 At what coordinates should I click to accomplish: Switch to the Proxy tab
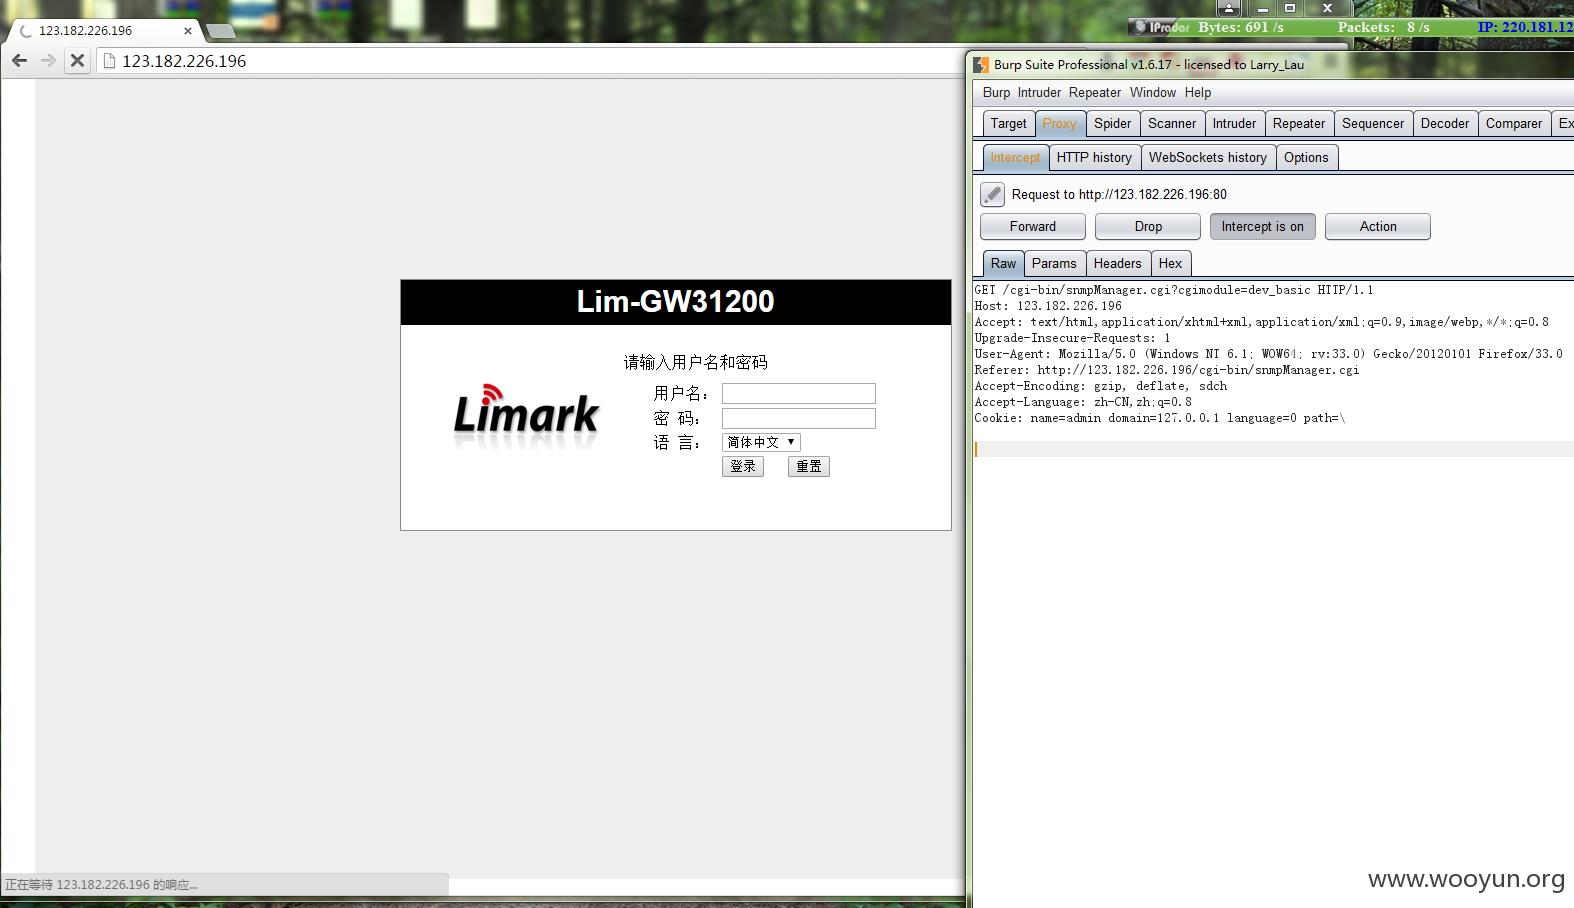pyautogui.click(x=1059, y=123)
